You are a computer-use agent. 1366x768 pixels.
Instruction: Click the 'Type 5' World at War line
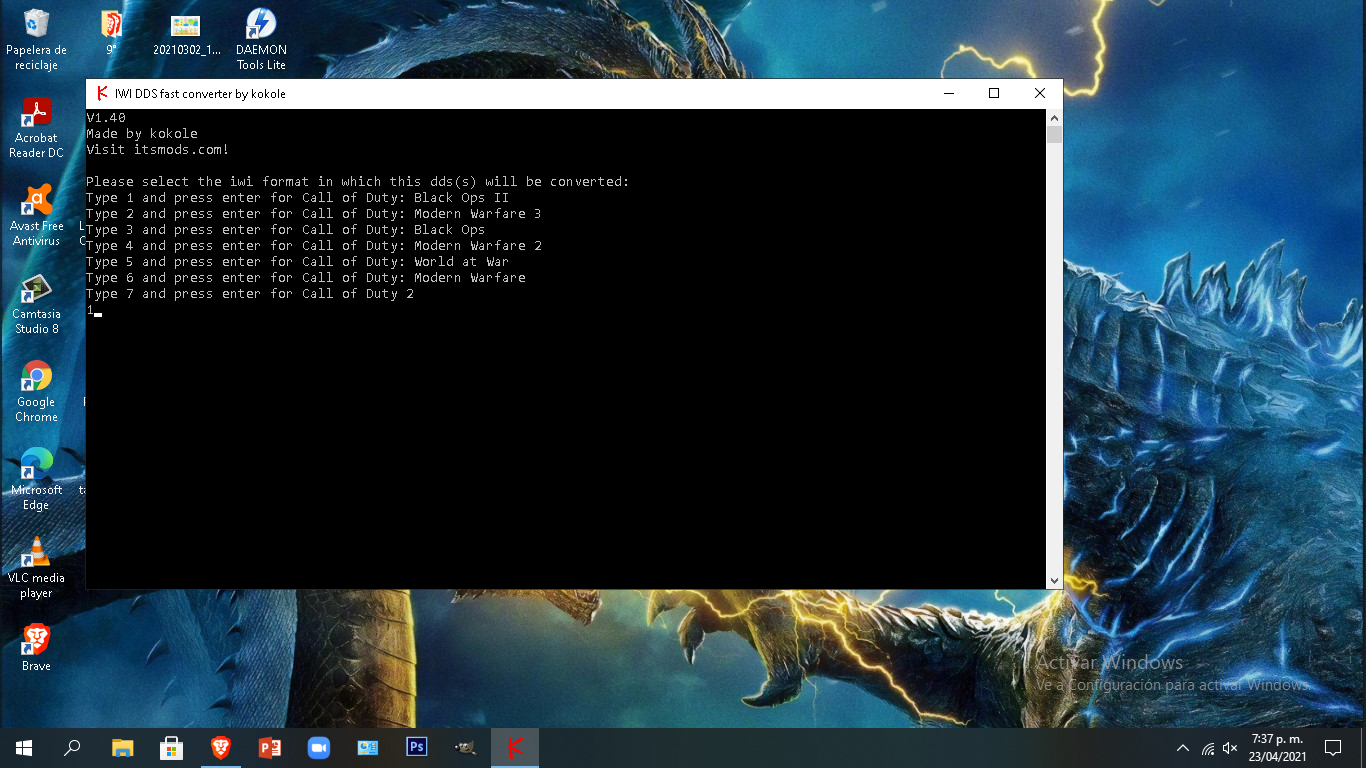(x=298, y=262)
